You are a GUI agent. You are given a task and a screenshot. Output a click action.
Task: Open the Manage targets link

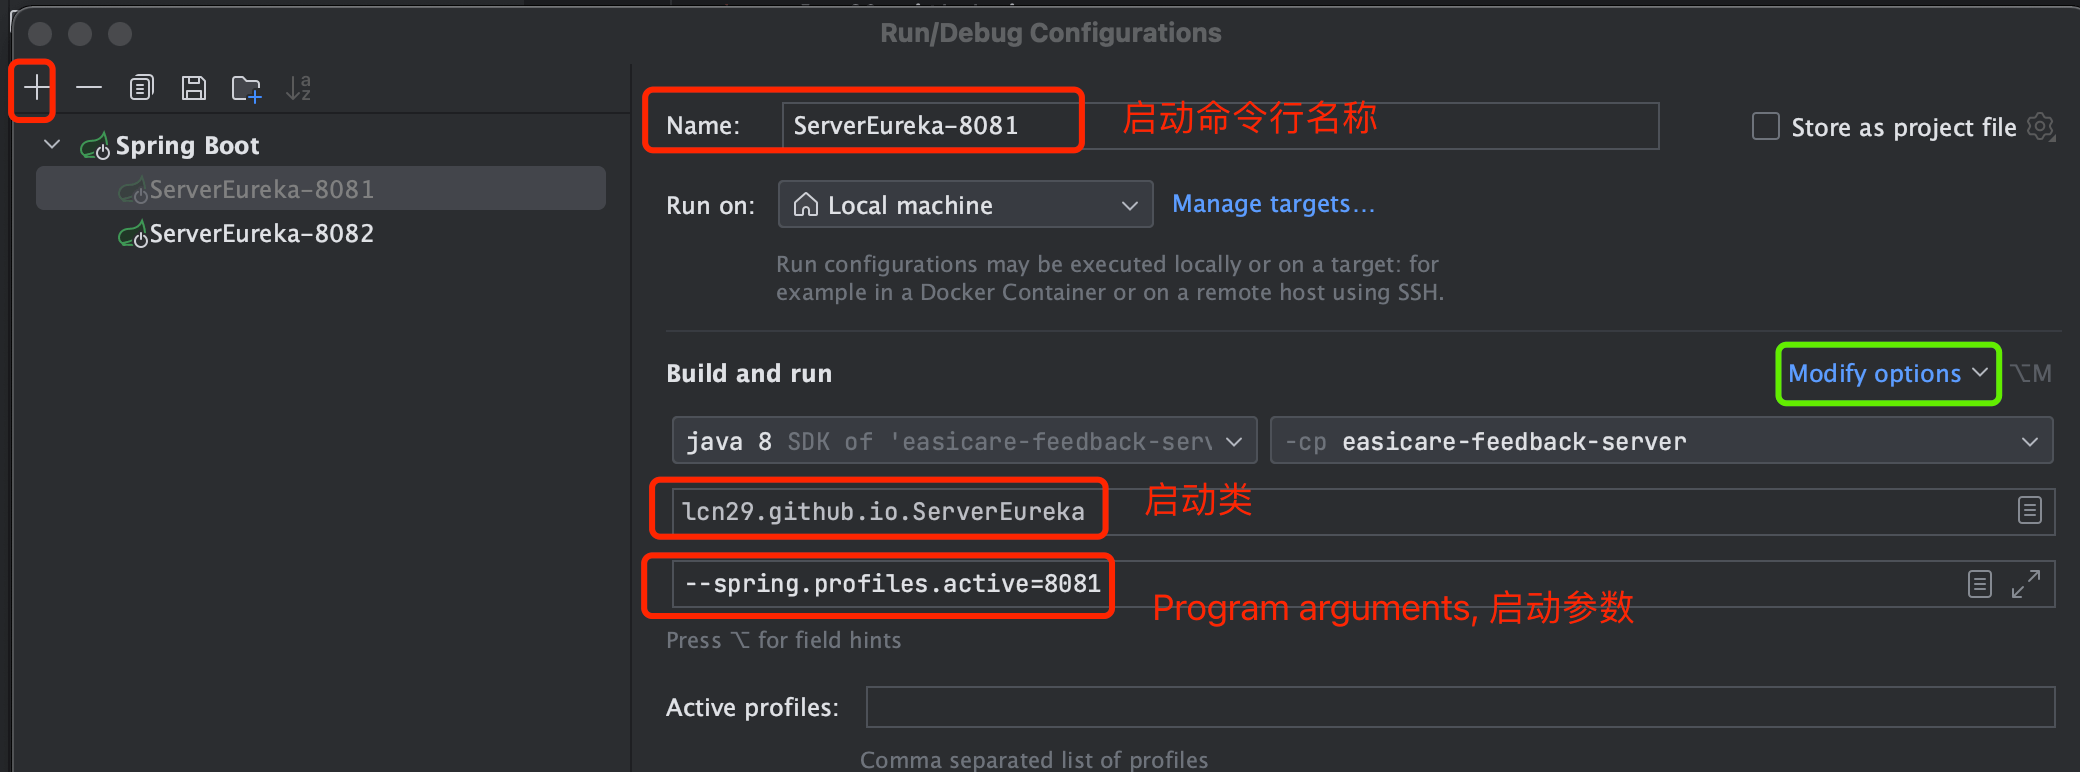coord(1273,204)
